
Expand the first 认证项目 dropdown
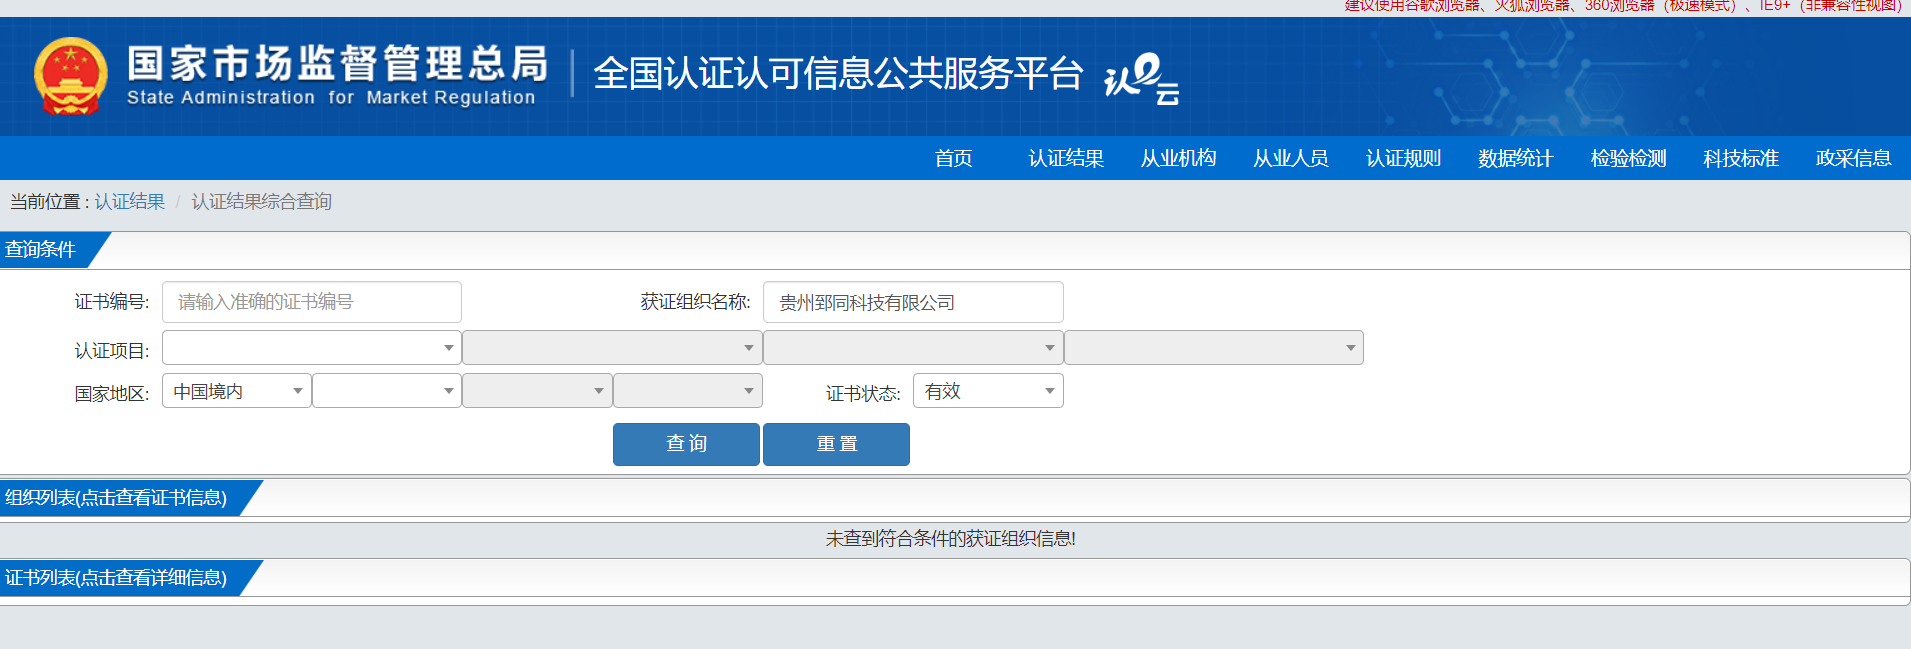point(312,348)
